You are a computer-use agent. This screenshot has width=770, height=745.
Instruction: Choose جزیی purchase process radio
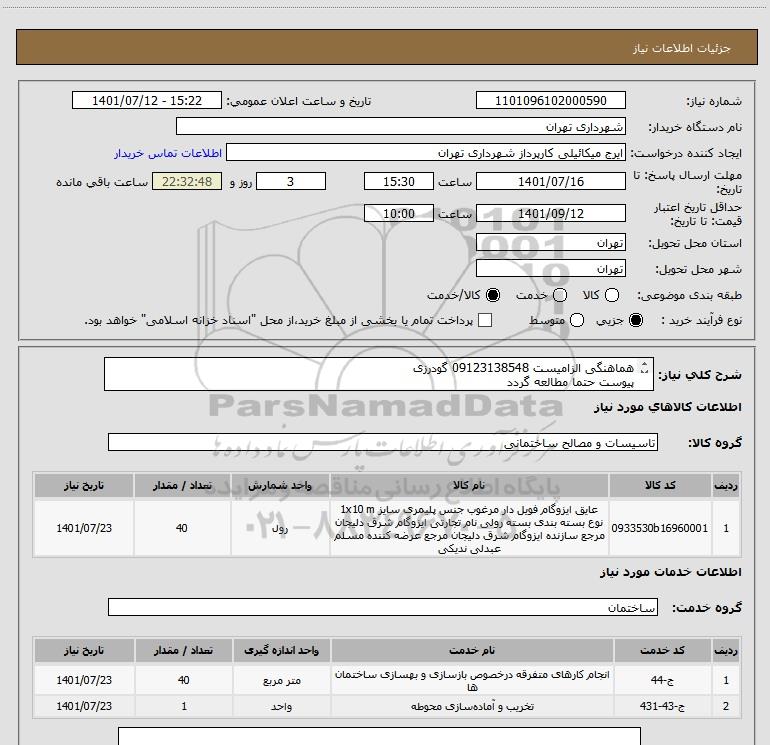(636, 320)
